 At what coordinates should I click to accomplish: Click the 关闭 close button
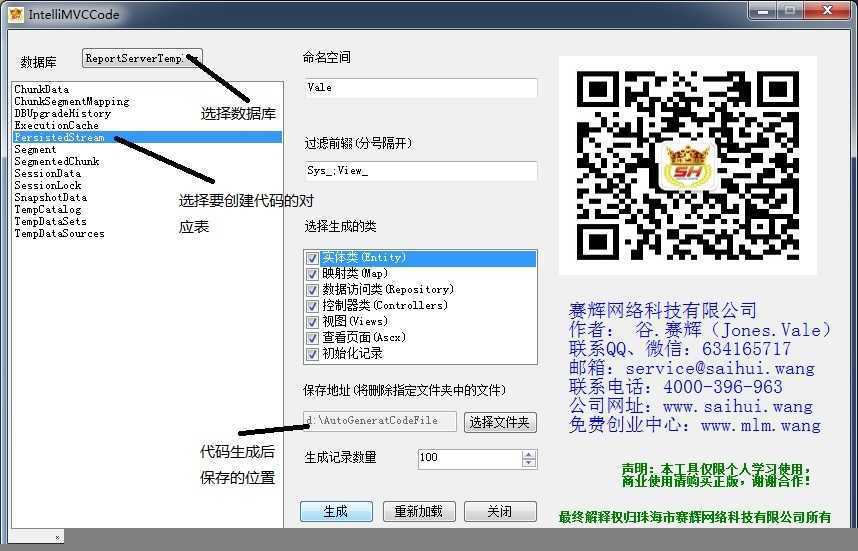[x=500, y=512]
